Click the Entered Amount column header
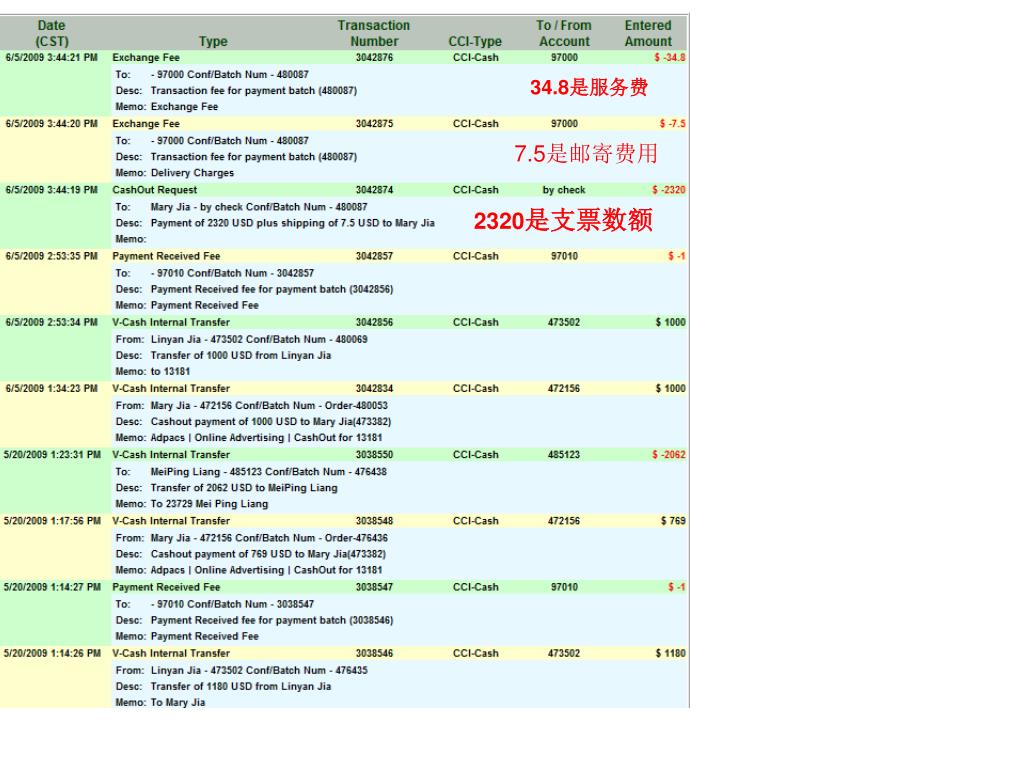 (648, 33)
